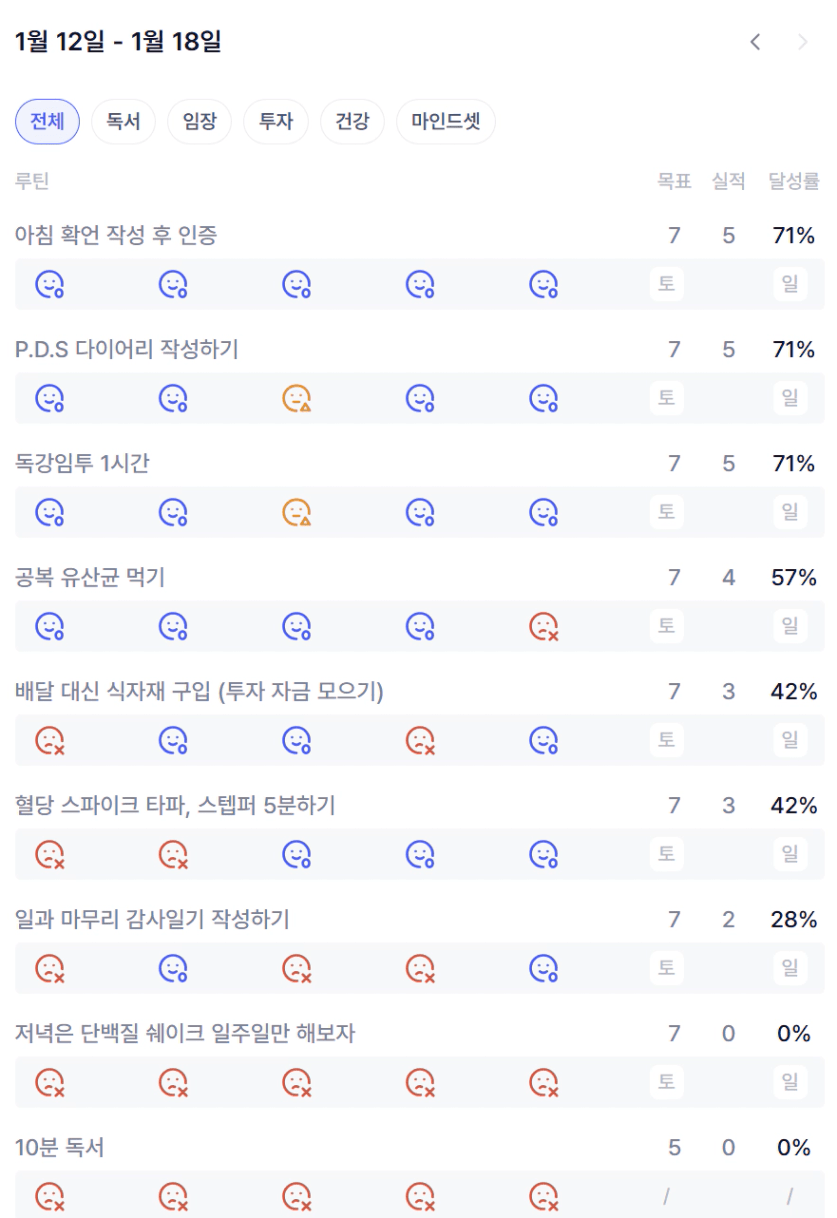Open the 일과 마무리 감사일기 작성하기 routine
Image resolution: width=837 pixels, height=1218 pixels.
152,919
